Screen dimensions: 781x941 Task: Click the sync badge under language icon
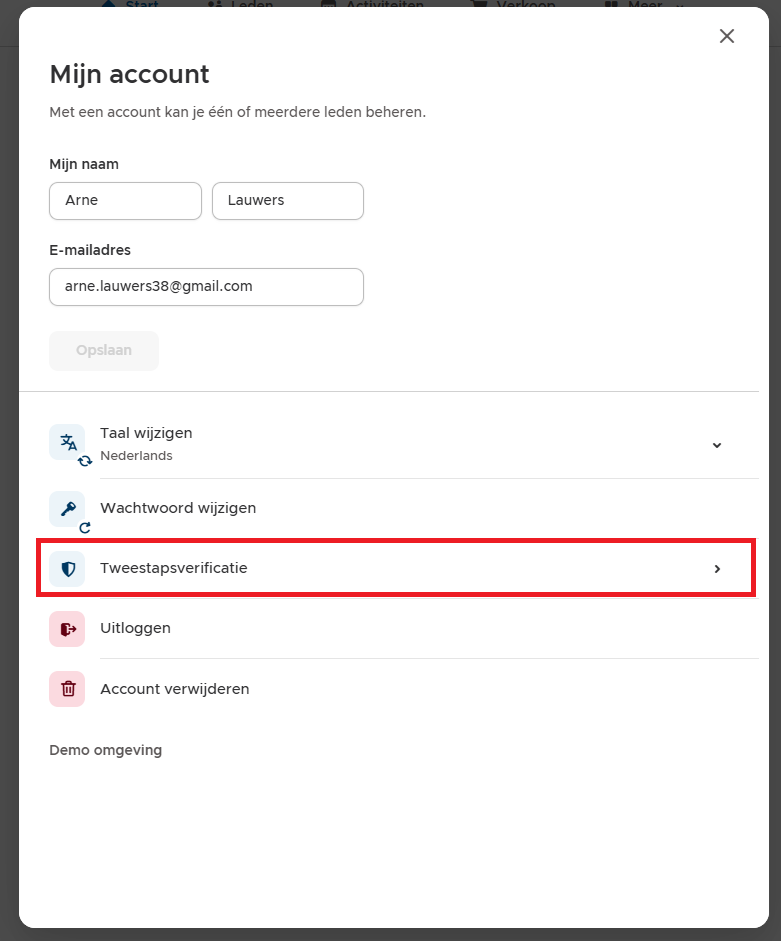tap(85, 461)
